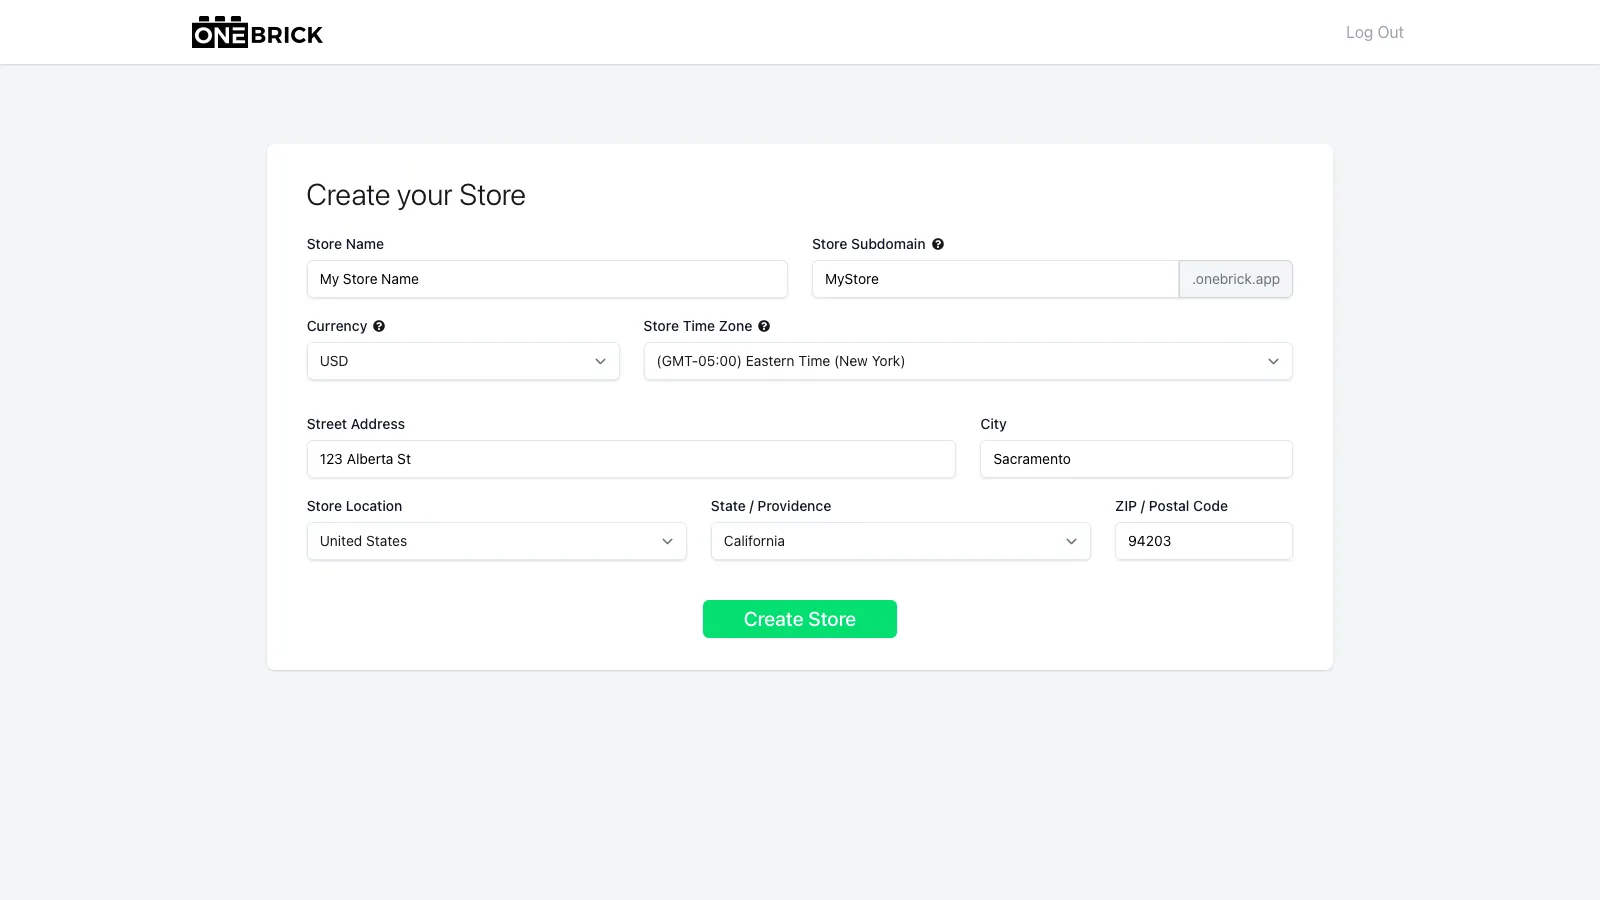Open the California state dropdown
The height and width of the screenshot is (900, 1600).
point(901,541)
